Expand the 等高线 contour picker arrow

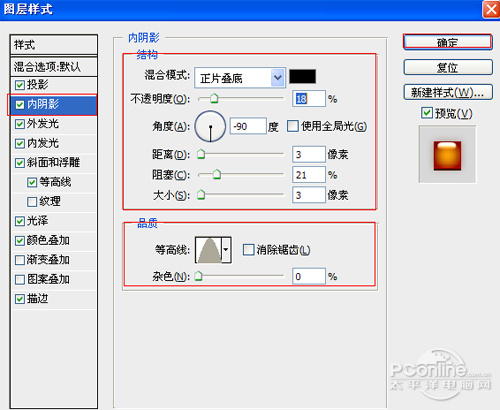[226, 250]
